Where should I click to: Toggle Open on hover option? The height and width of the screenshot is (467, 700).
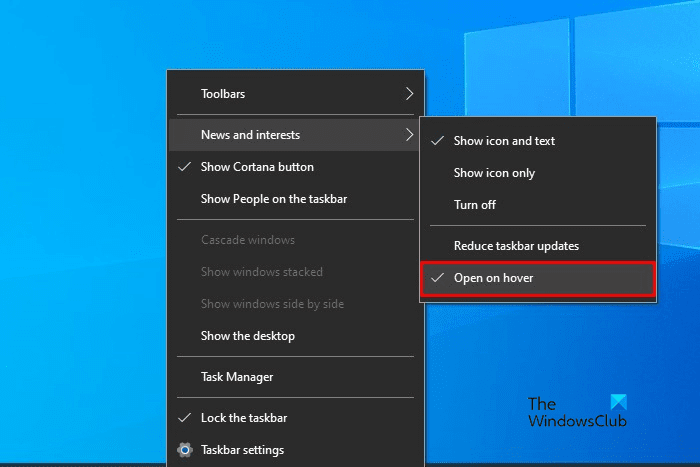pyautogui.click(x=538, y=278)
